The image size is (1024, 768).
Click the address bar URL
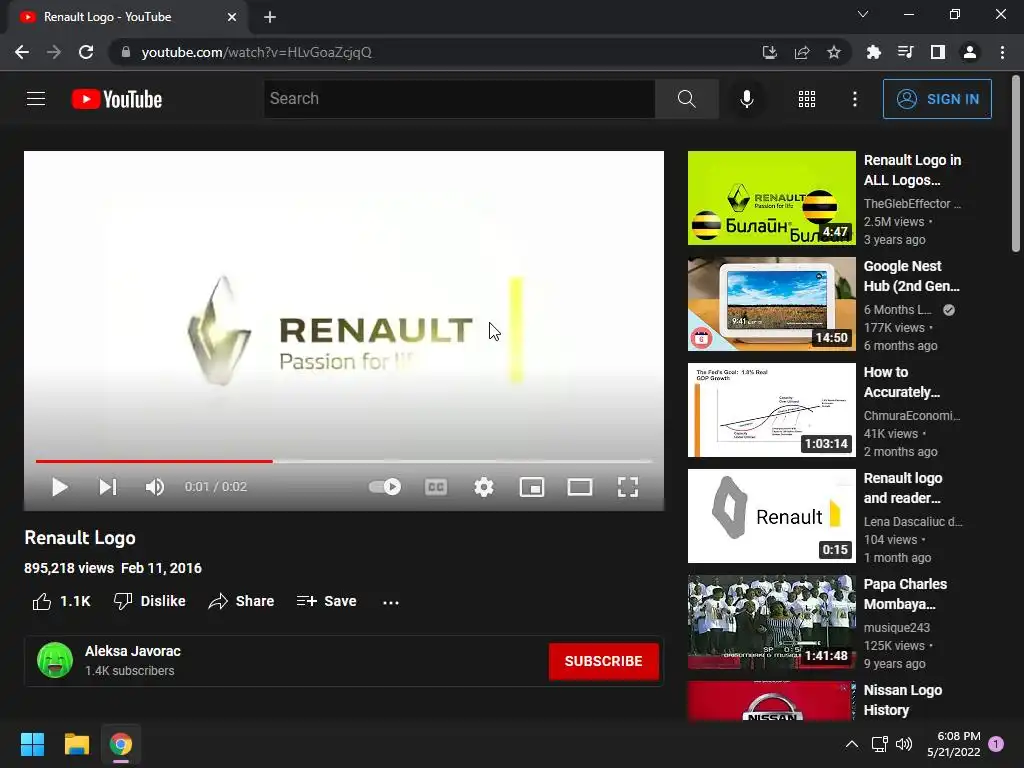click(256, 52)
